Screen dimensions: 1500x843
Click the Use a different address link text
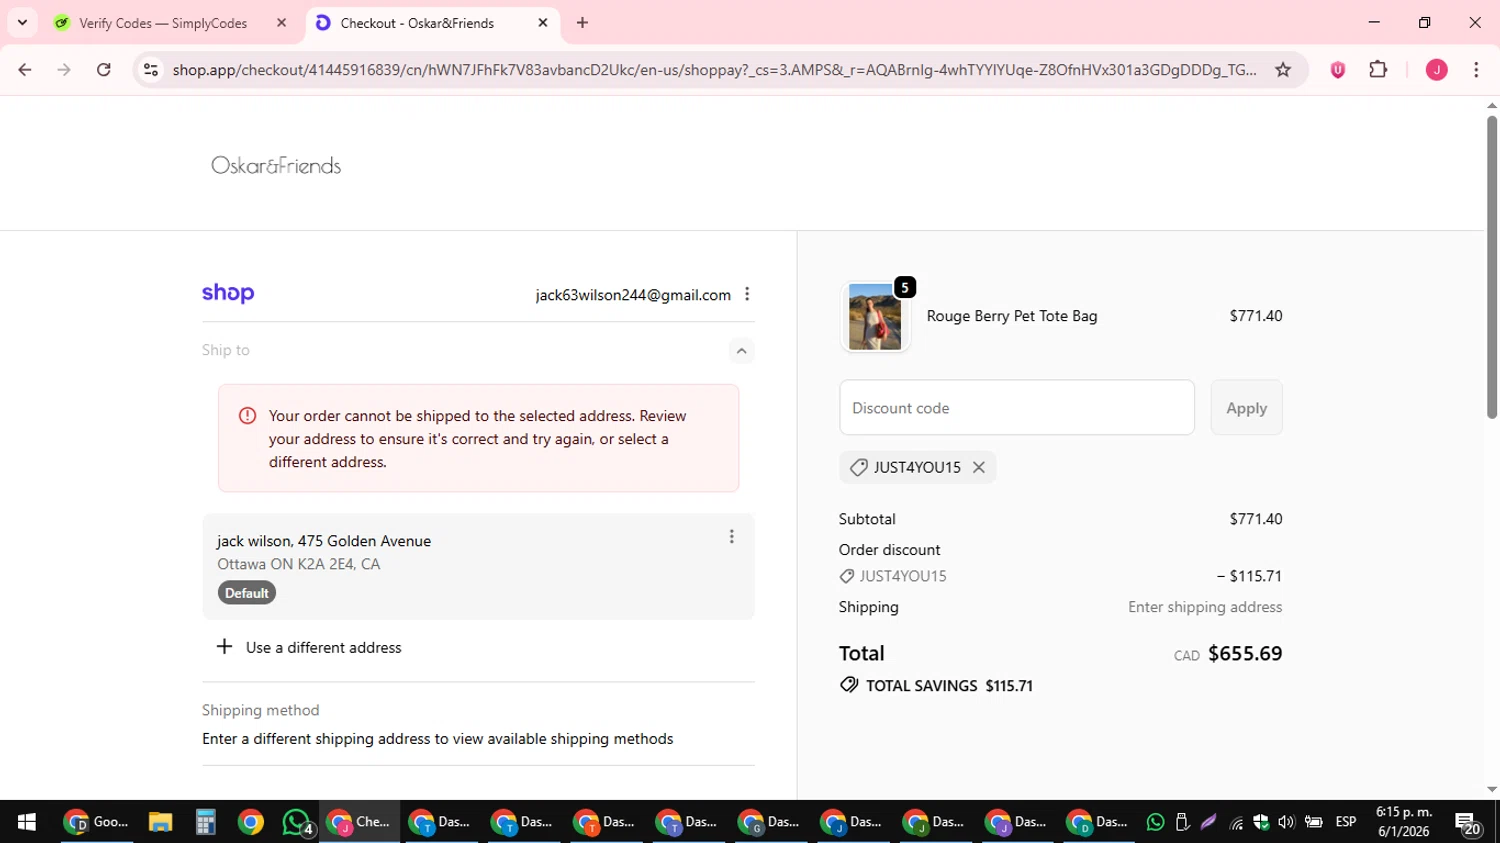click(324, 648)
